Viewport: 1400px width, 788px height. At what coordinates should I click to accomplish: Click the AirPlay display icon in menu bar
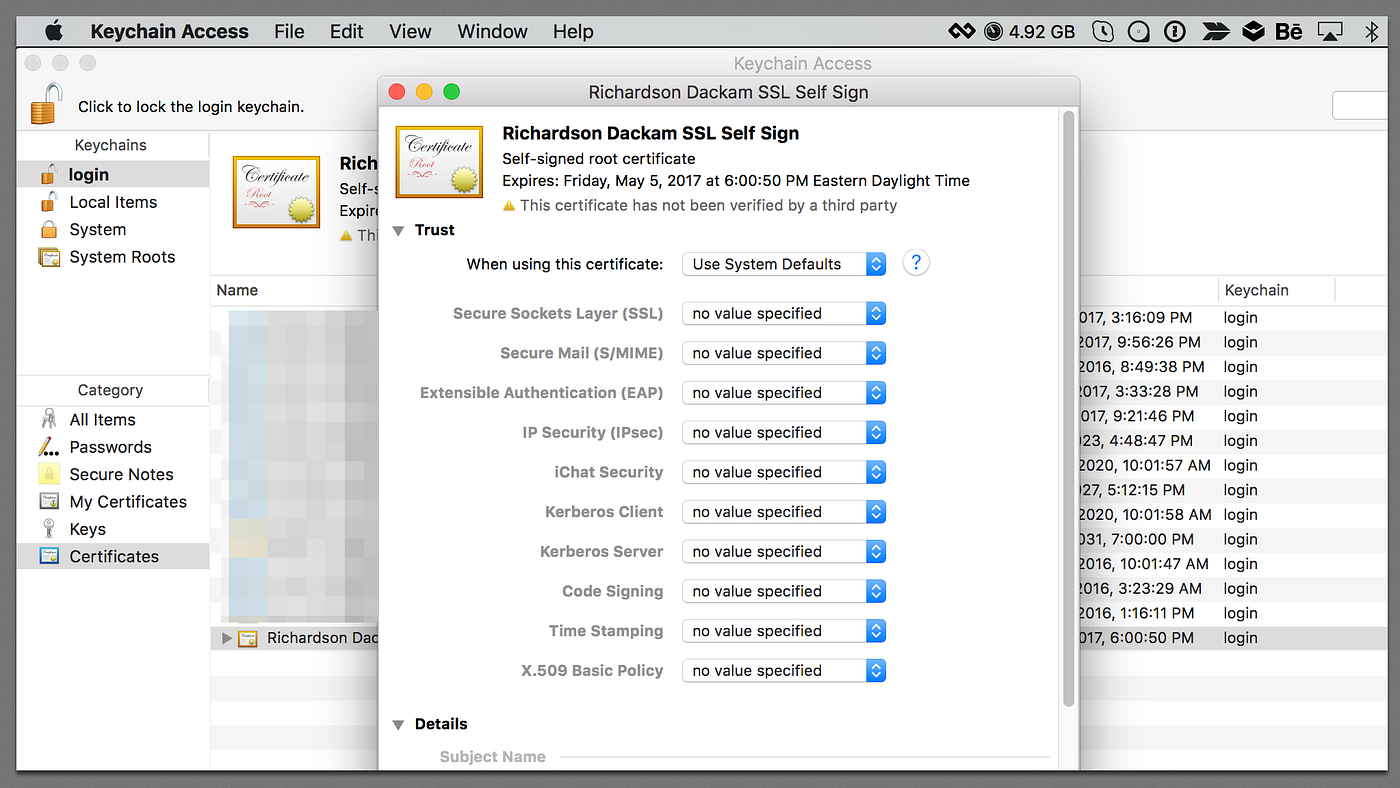[1330, 31]
